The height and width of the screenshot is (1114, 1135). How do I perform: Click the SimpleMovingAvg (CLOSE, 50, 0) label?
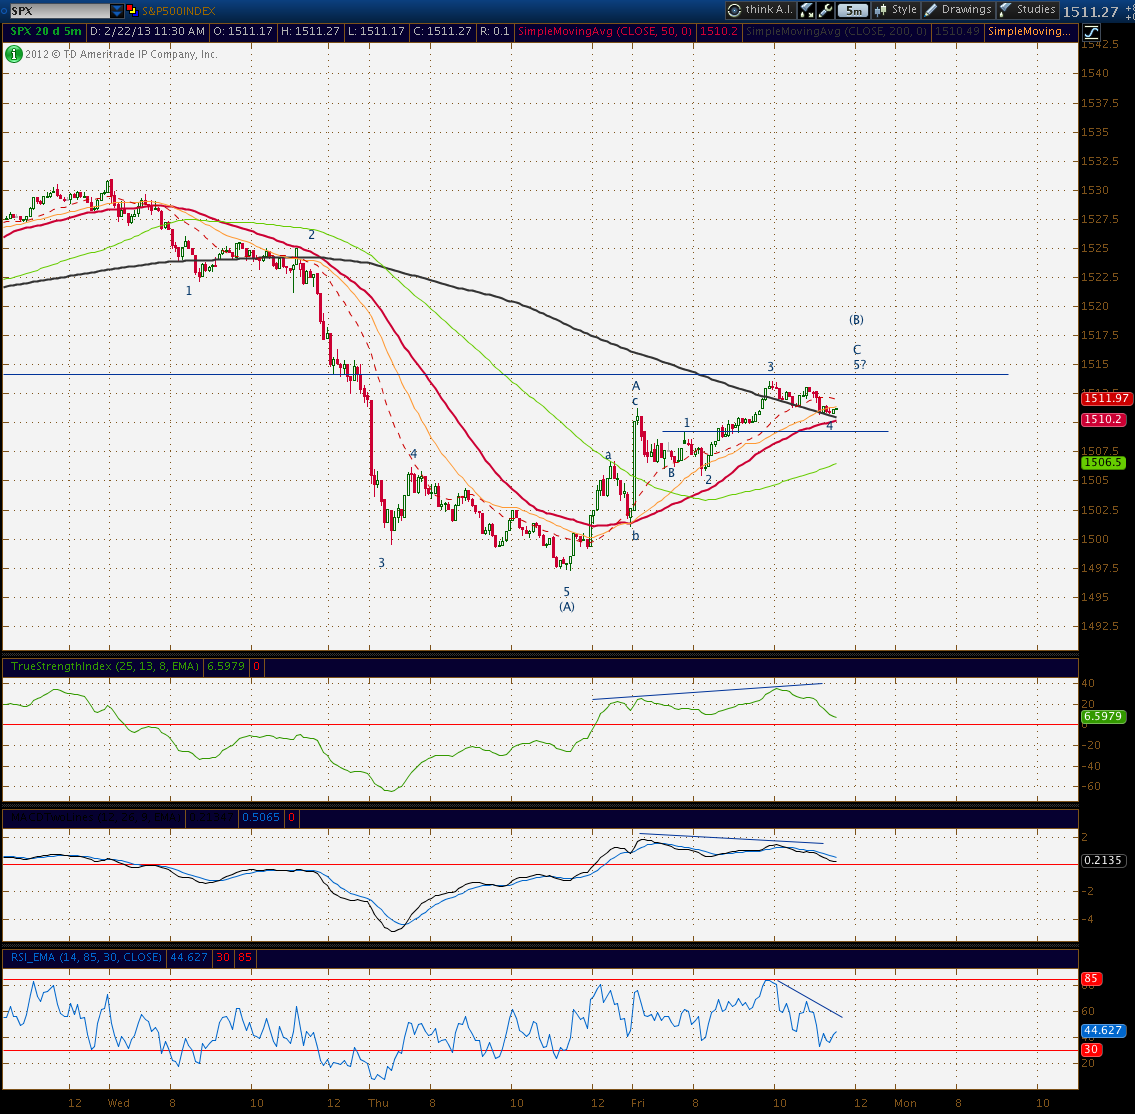click(605, 32)
